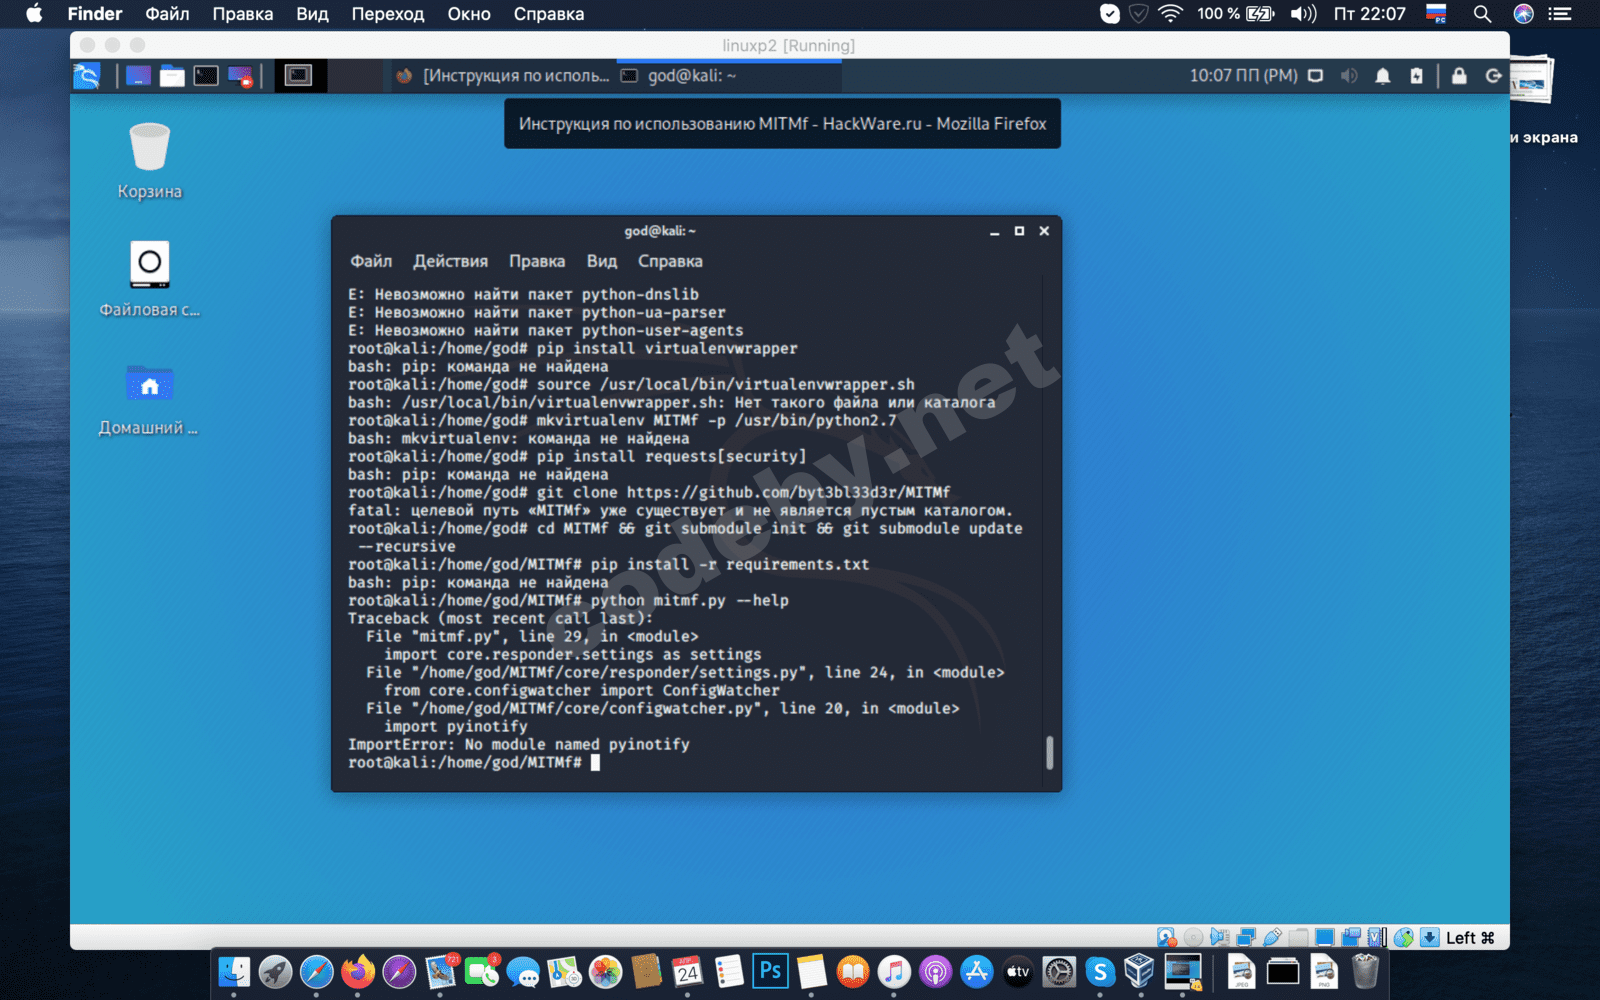Viewport: 1600px width, 1000px height.
Task: Open the Finder menu in macOS menu bar
Action: click(95, 14)
